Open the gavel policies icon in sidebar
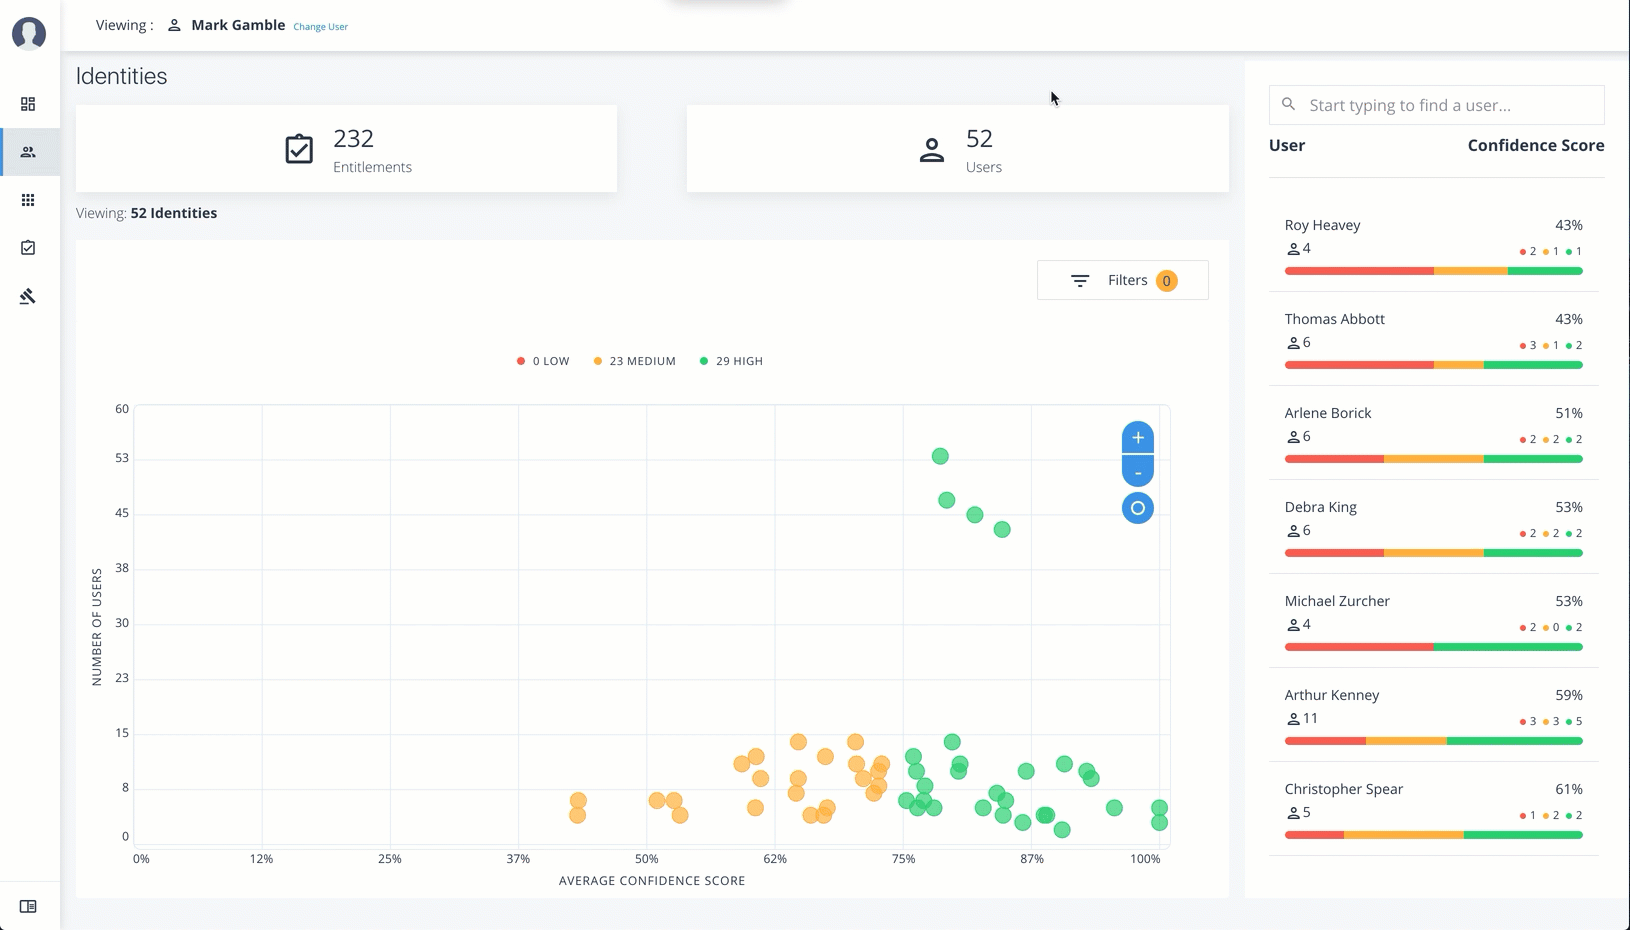The image size is (1630, 930). (28, 296)
